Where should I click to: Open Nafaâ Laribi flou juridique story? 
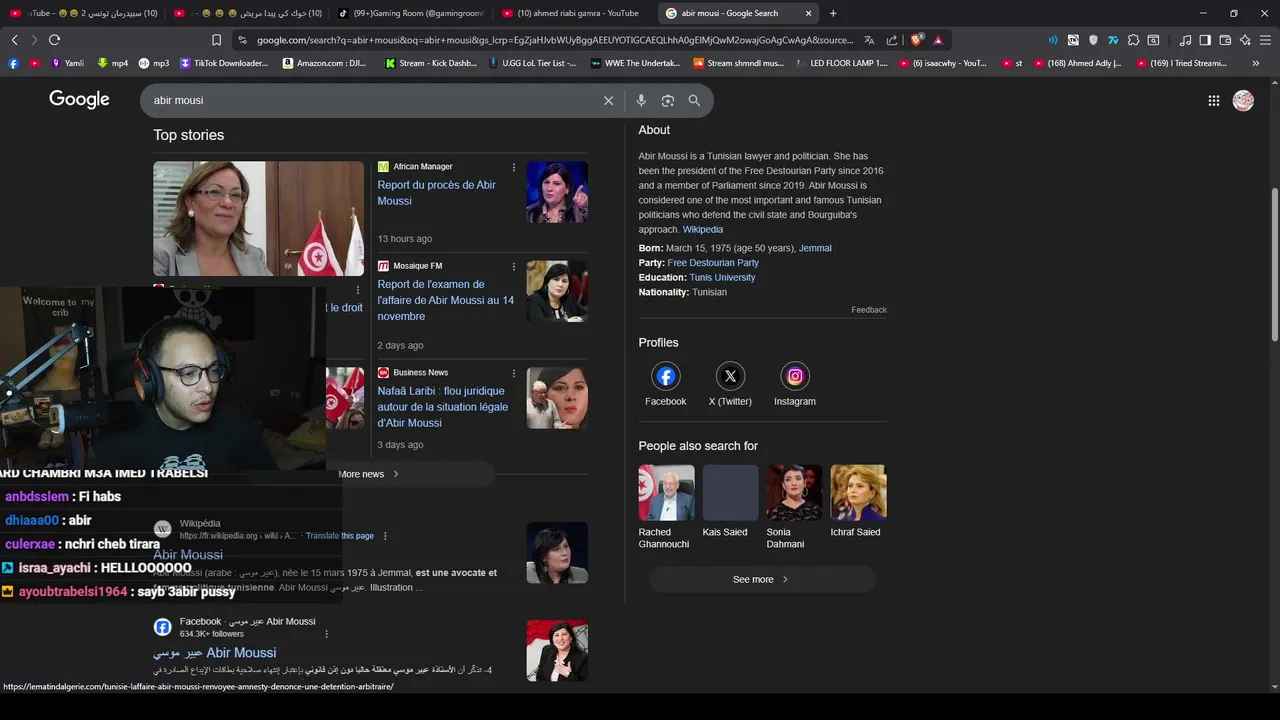442,407
